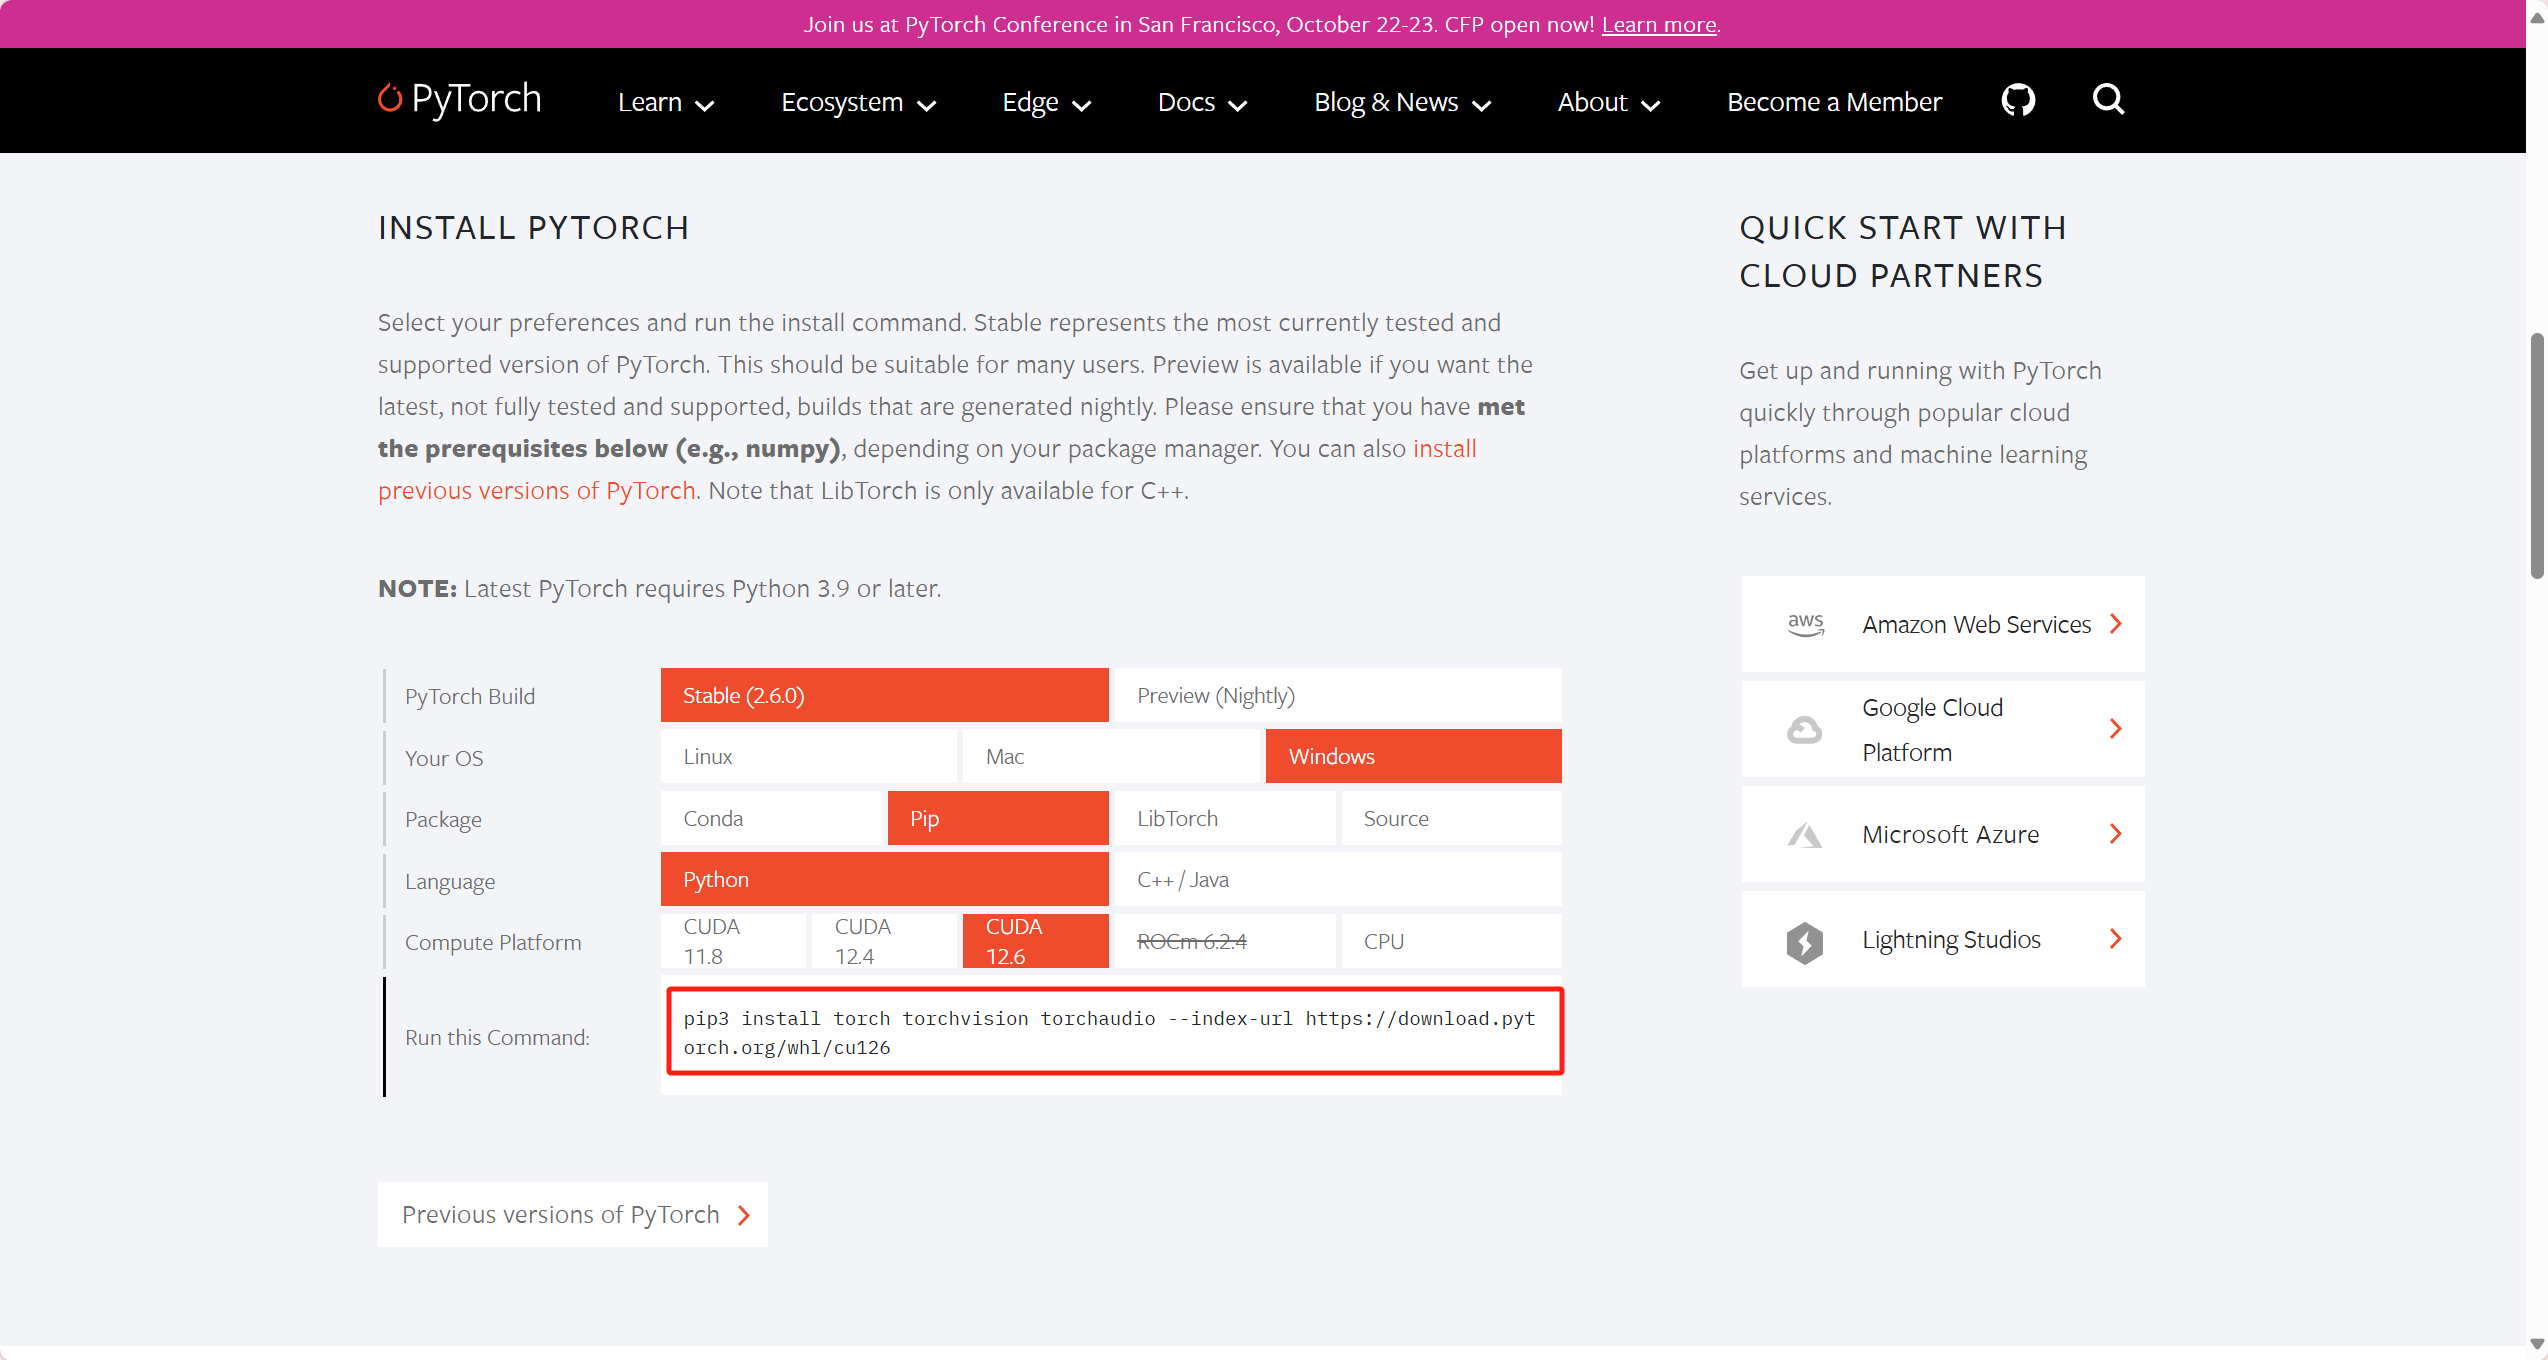The image size is (2548, 1360).
Task: Open the Blog & News dropdown
Action: pyautogui.click(x=1402, y=103)
